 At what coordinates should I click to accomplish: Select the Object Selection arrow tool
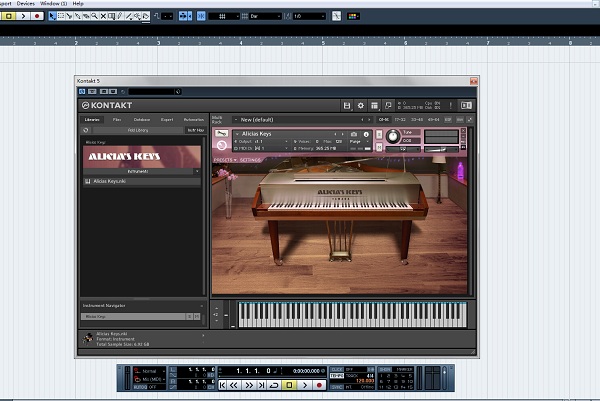point(52,16)
